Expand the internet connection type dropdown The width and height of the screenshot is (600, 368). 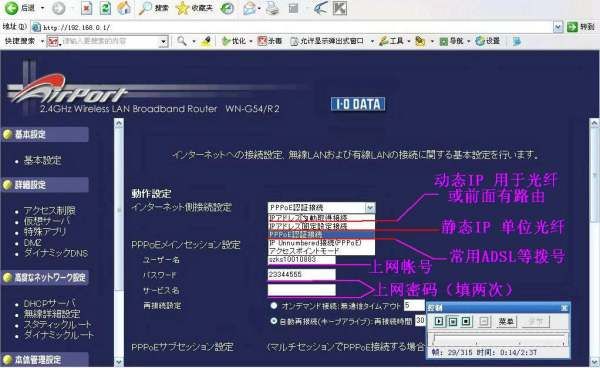point(370,208)
